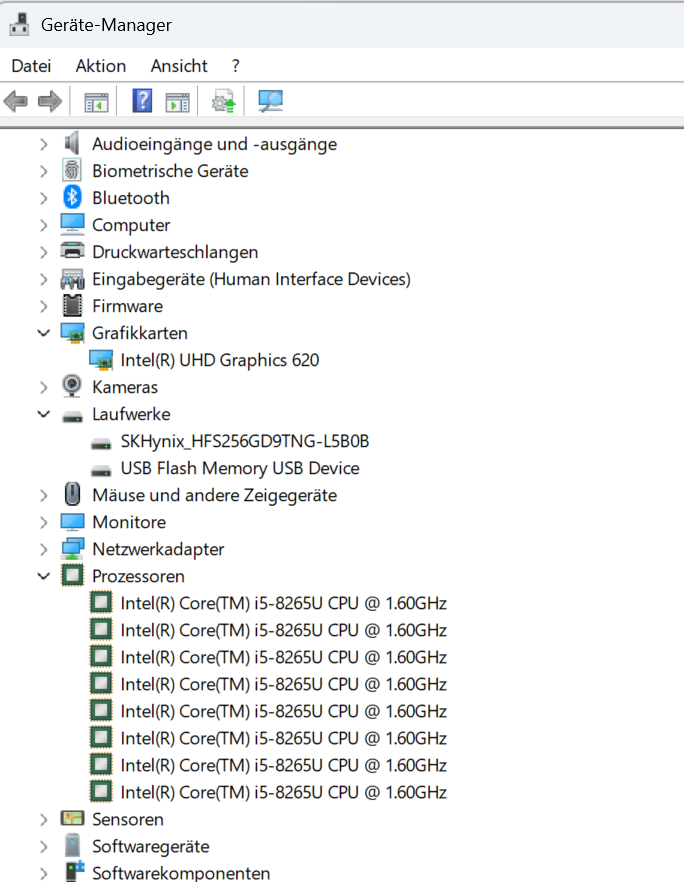The width and height of the screenshot is (684, 882).
Task: Toggle the action pane toolbar icon
Action: click(177, 103)
